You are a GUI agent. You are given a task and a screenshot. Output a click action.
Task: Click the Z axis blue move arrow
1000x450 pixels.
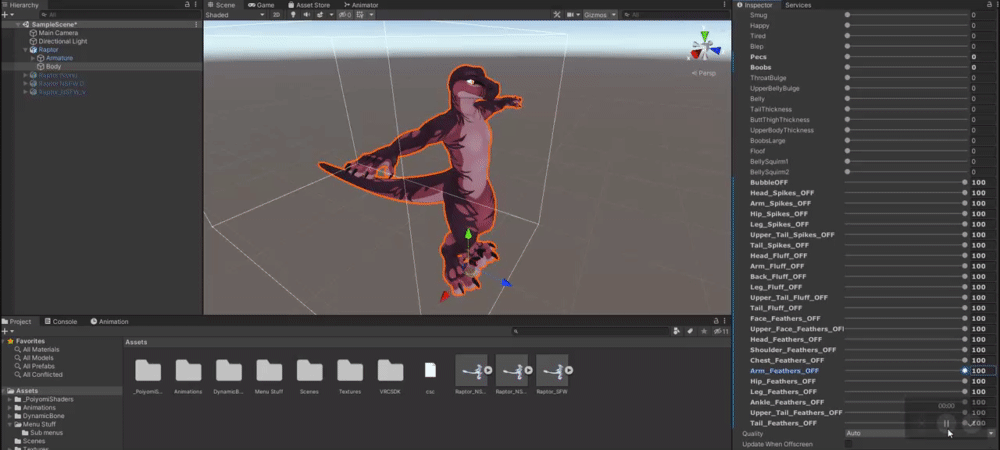tap(506, 282)
